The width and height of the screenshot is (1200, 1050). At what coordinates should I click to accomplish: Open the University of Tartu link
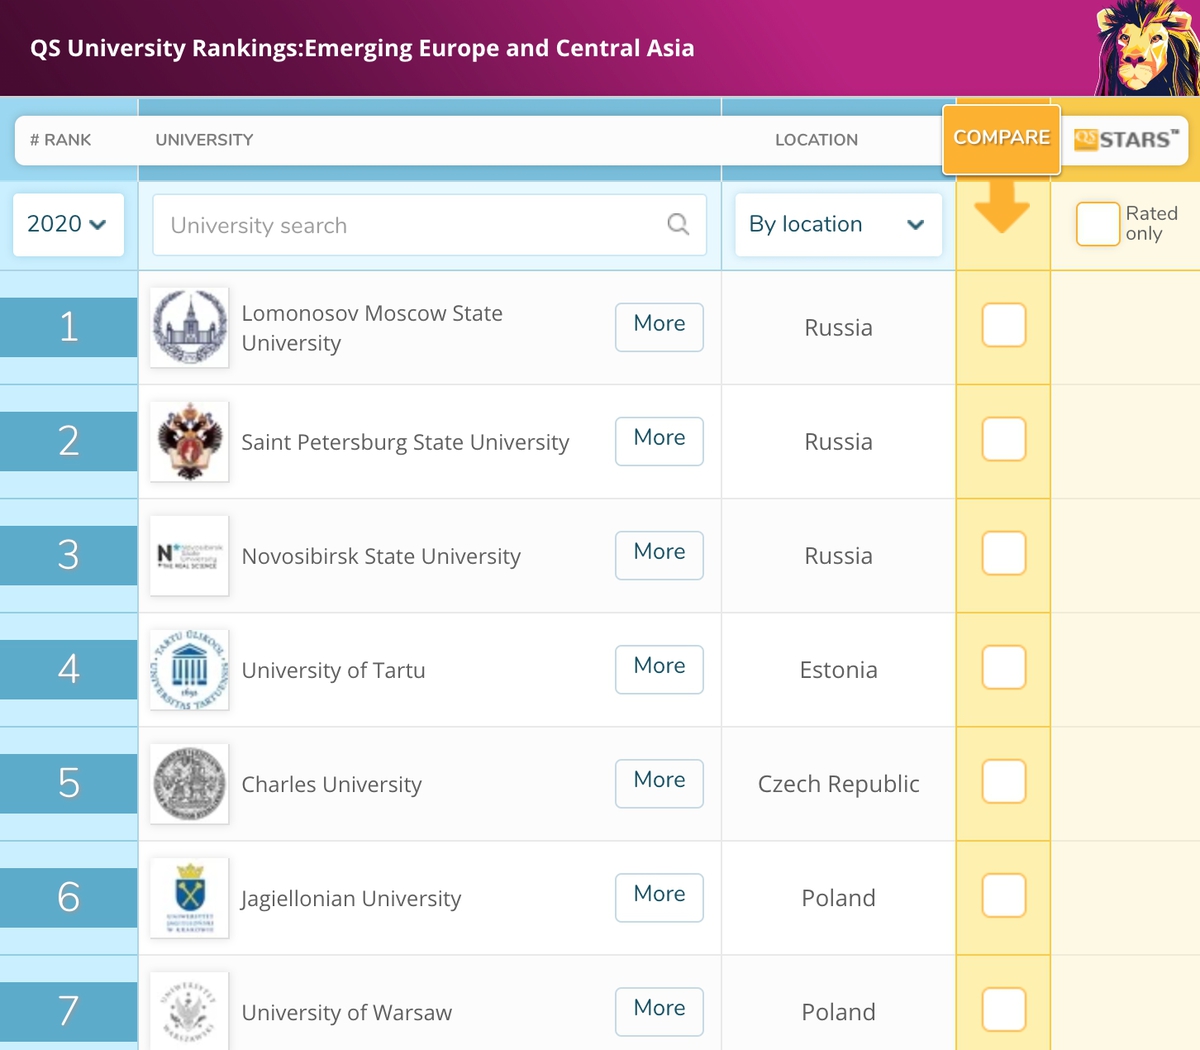(x=333, y=670)
